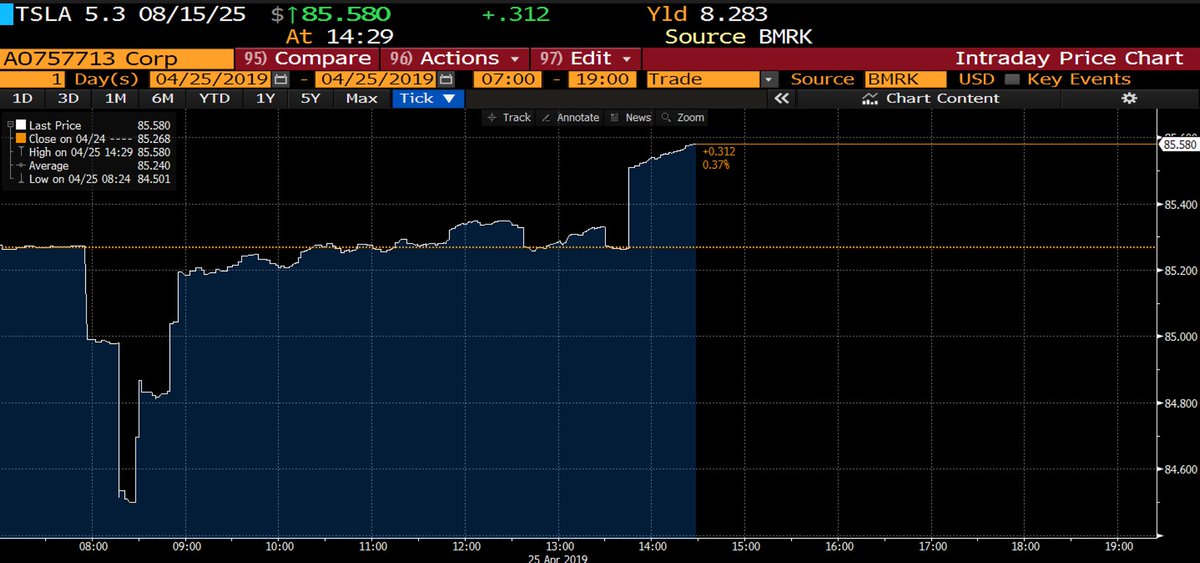Click the Trade data type field
The width and height of the screenshot is (1200, 563).
[703, 79]
